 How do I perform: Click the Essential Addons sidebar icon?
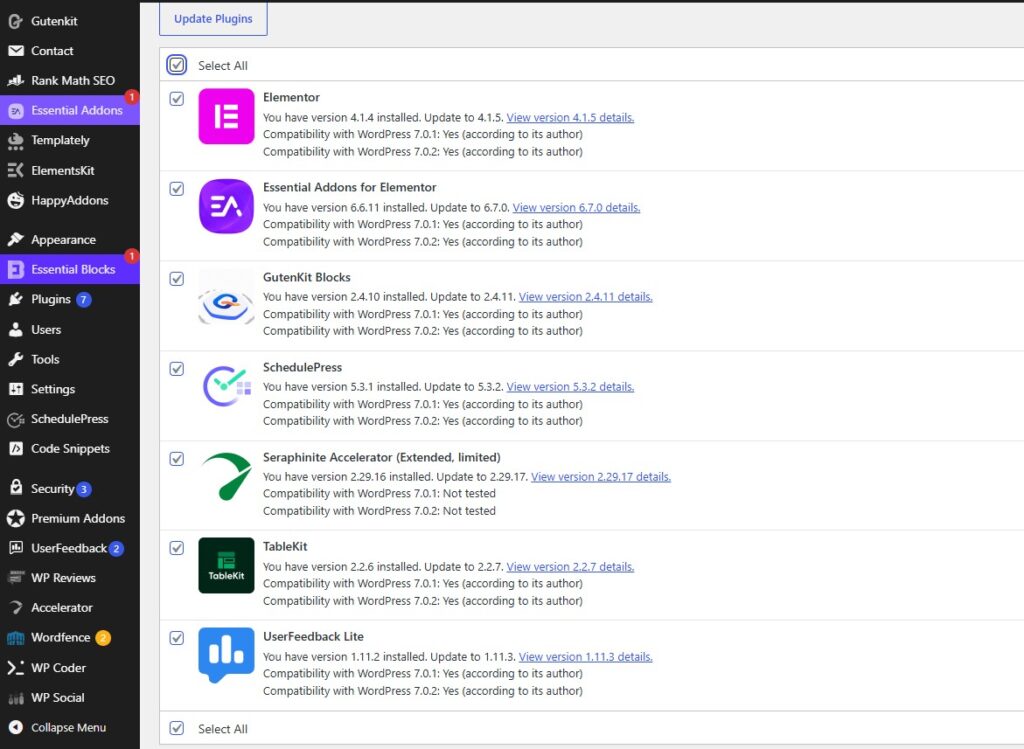pyautogui.click(x=16, y=110)
